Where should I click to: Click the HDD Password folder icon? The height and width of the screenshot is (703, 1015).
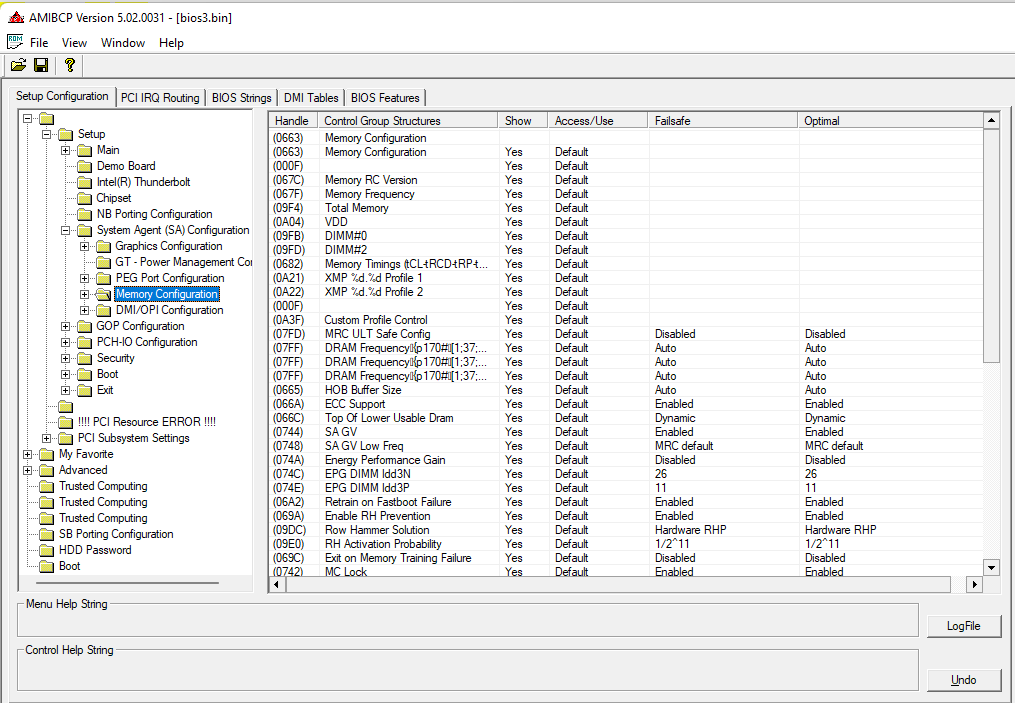coord(47,550)
